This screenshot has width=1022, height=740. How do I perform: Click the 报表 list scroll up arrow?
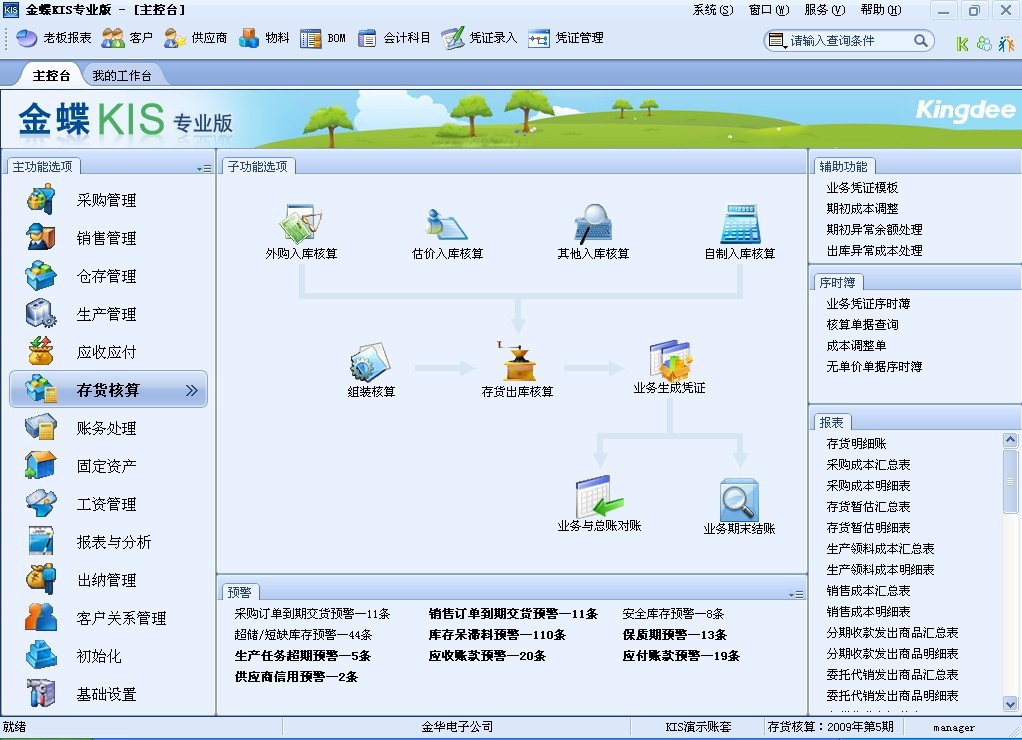coord(1010,440)
